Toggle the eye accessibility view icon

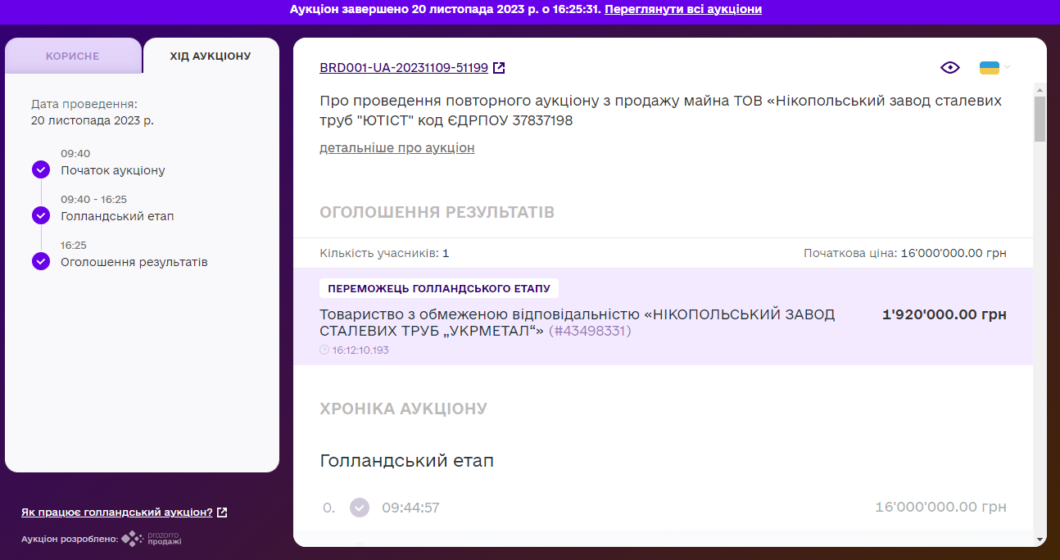tap(950, 68)
